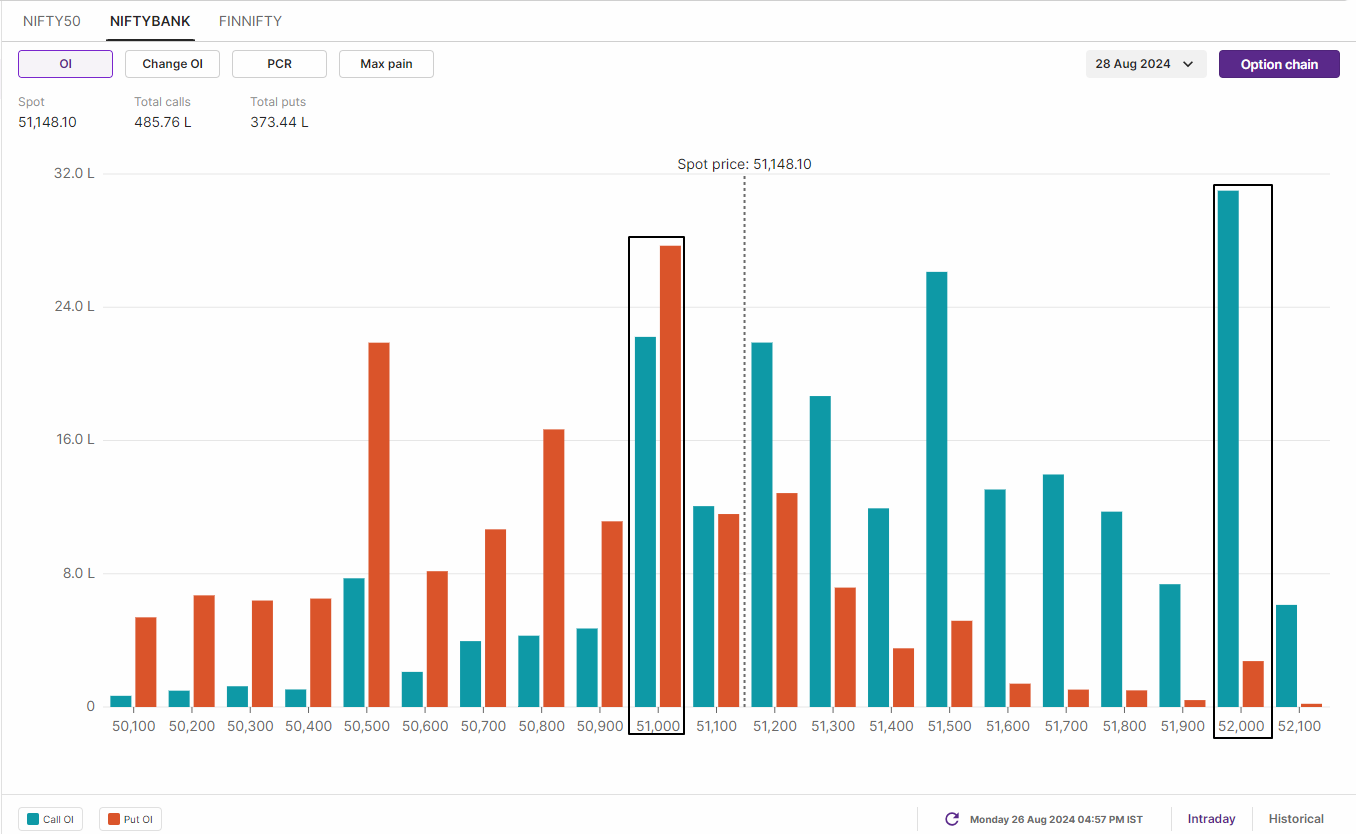Click the 52,100 strike call OI bar

1286,656
